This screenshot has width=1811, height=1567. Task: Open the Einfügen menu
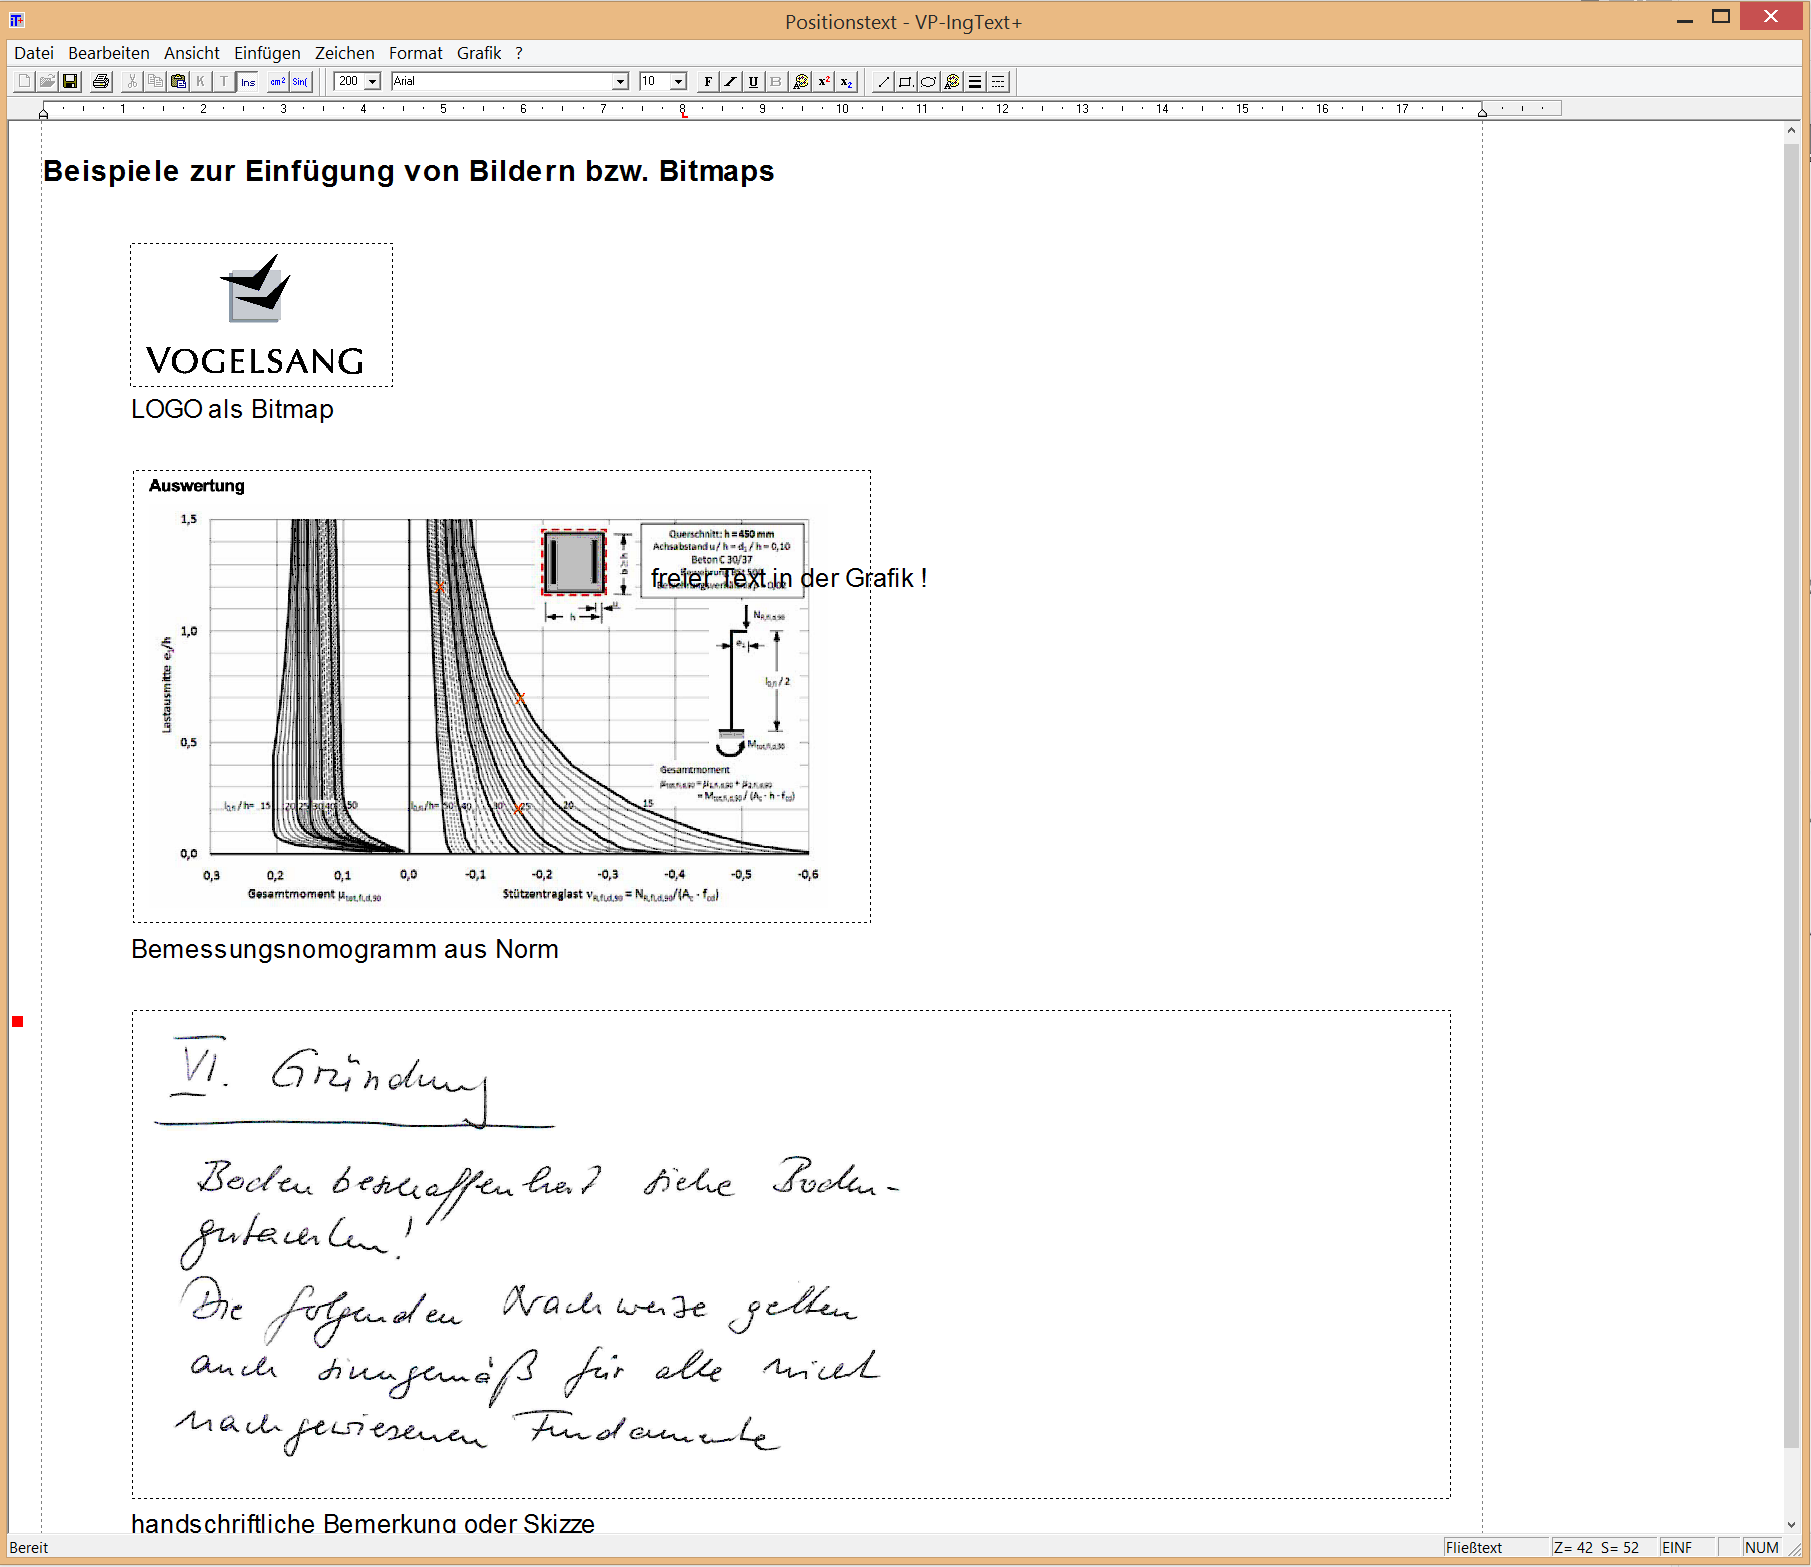coord(267,53)
